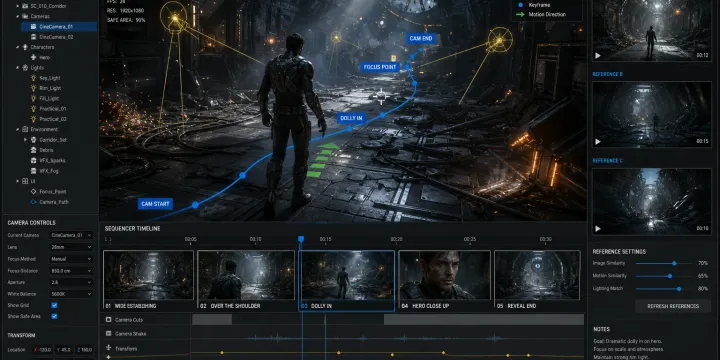The image size is (720, 360).
Task: Toggle the Show Grid checkbox
Action: [x=54, y=305]
